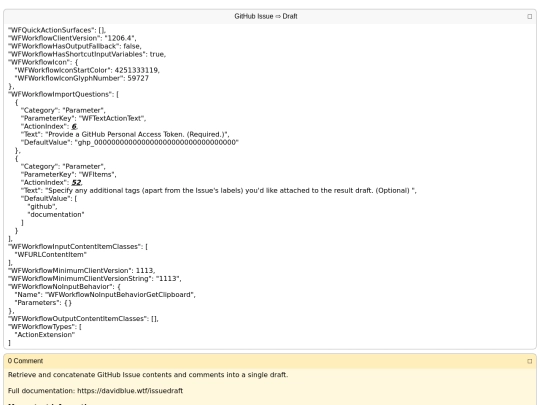The height and width of the screenshot is (405, 540).
Task: Click the "WFWorkflowClientVersion": "1206.4" line
Action: point(72,38)
